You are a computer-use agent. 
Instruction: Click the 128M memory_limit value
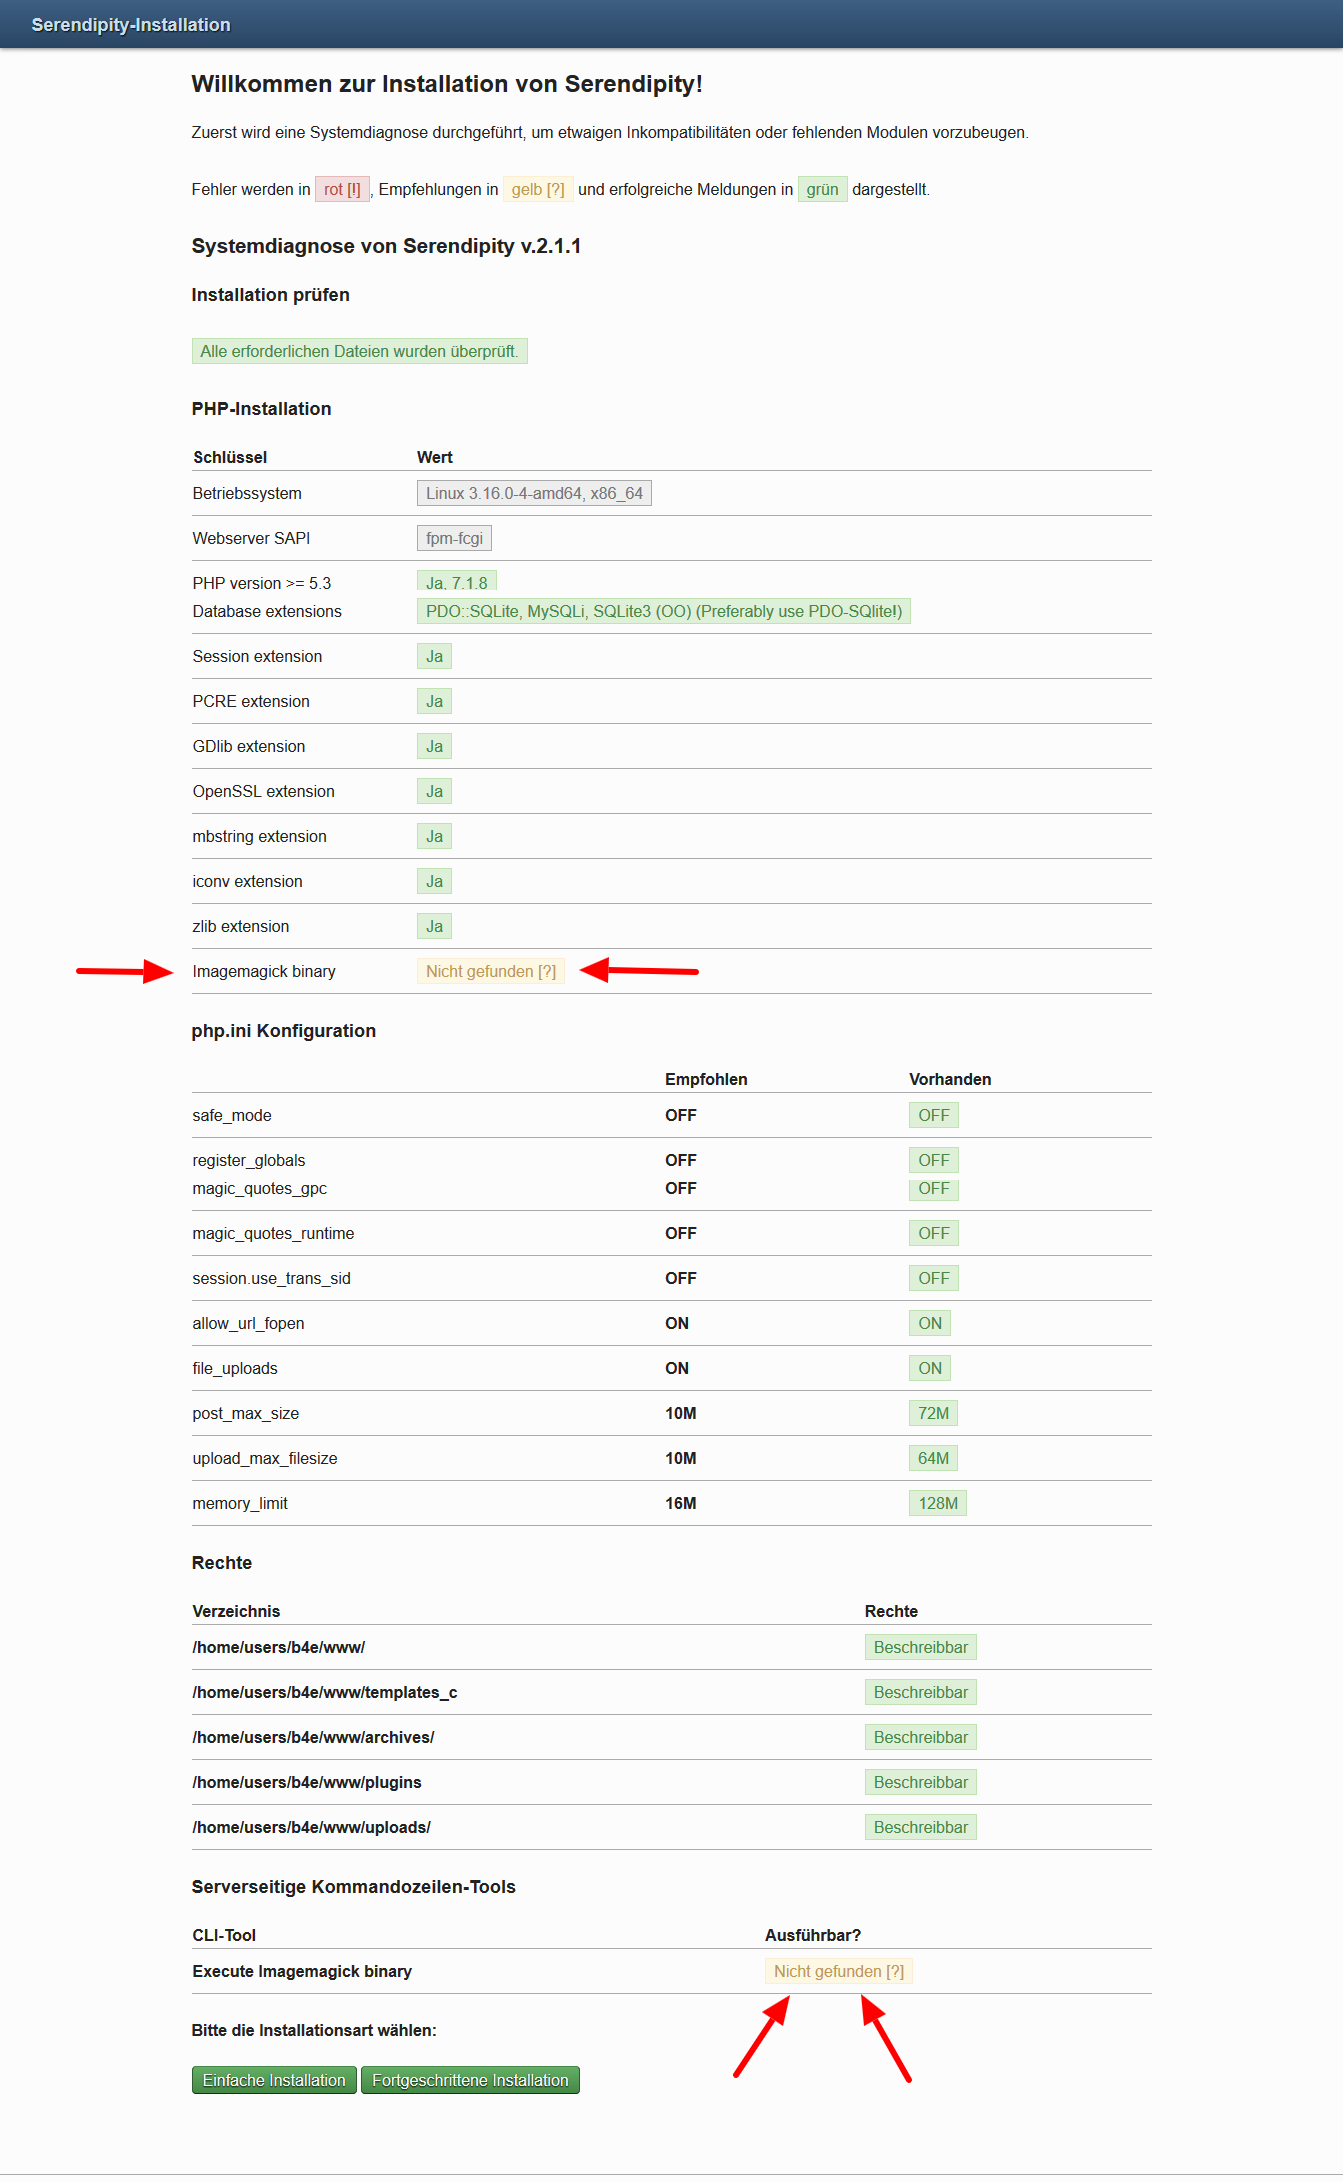[938, 1503]
